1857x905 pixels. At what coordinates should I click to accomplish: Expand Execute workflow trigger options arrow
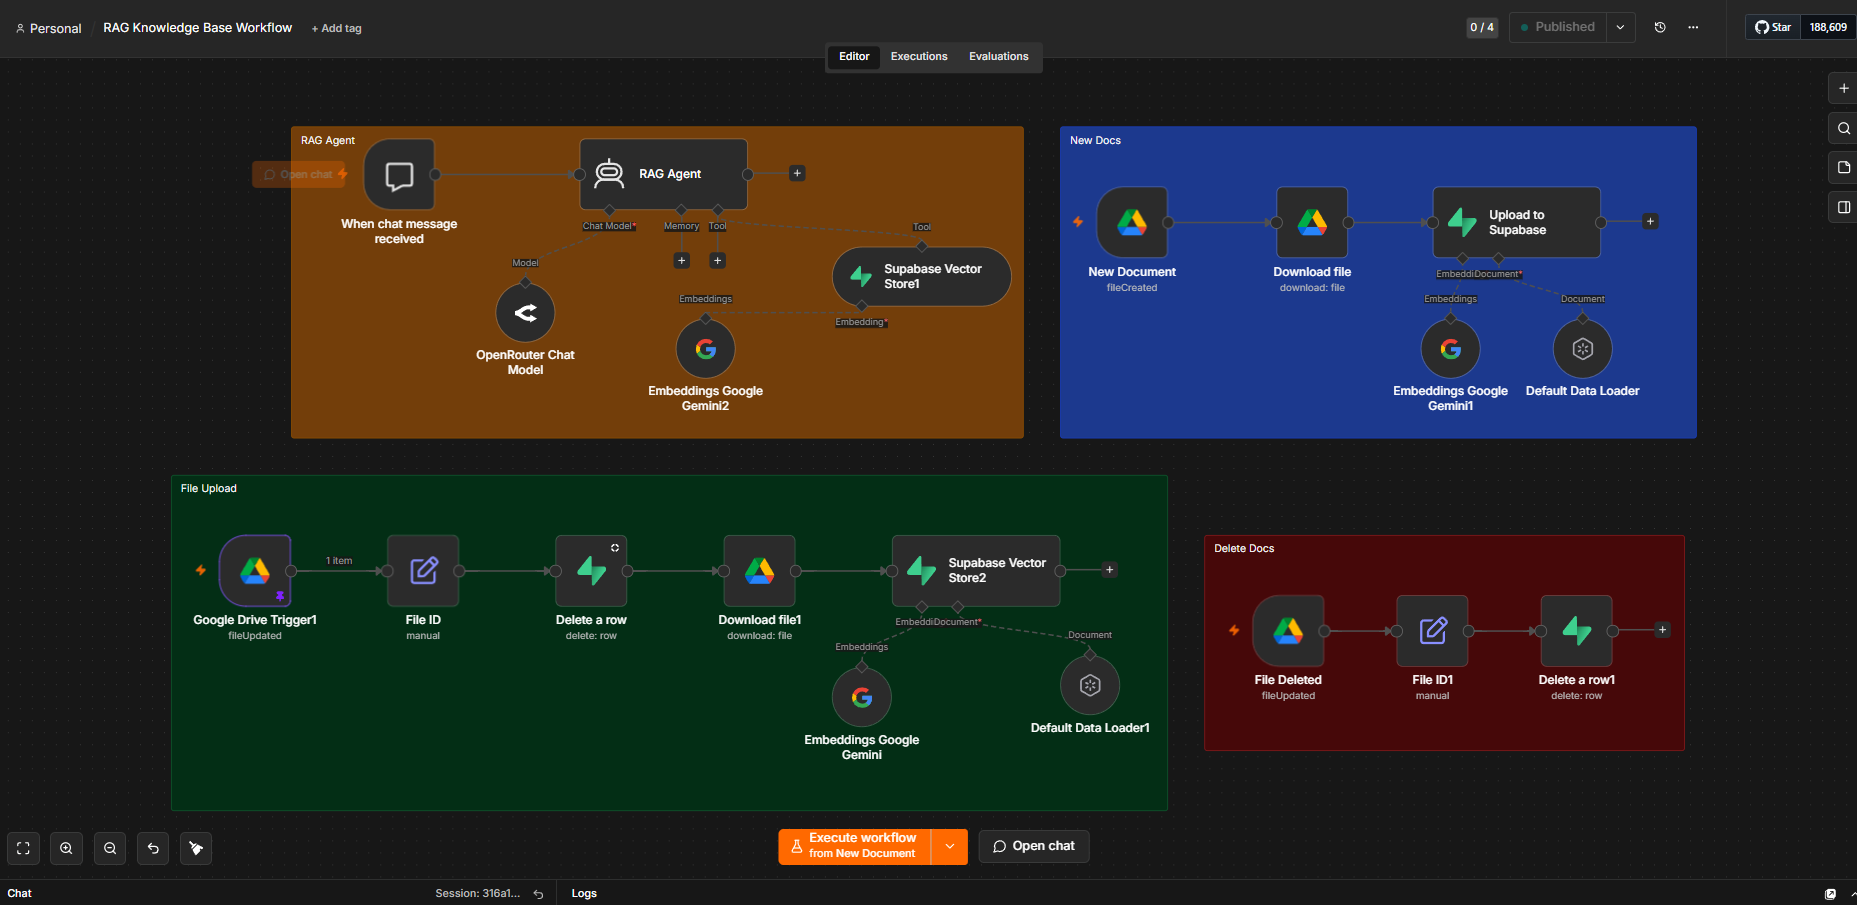(x=950, y=847)
